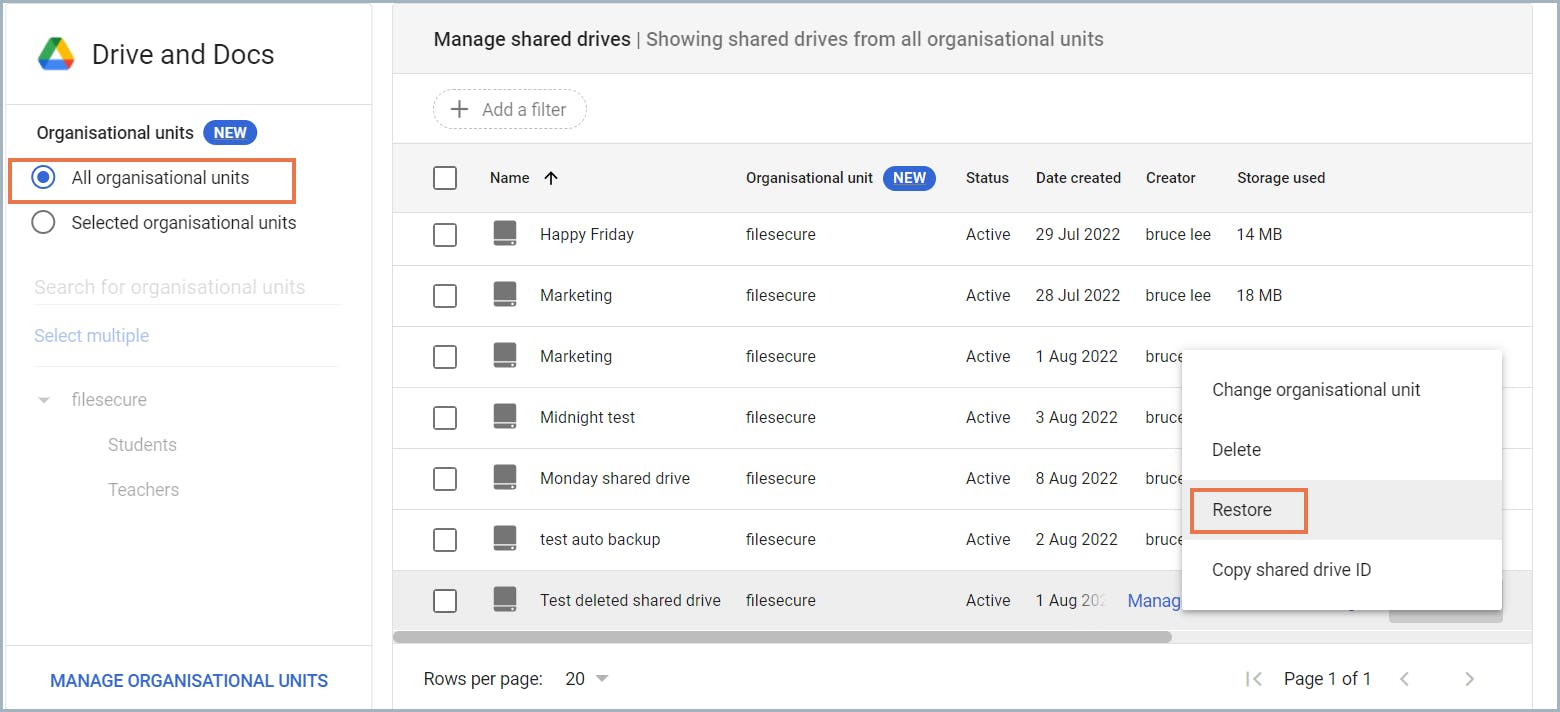The image size is (1560, 712).
Task: Open MANAGE ORGANISATIONAL UNITS link
Action: click(189, 681)
